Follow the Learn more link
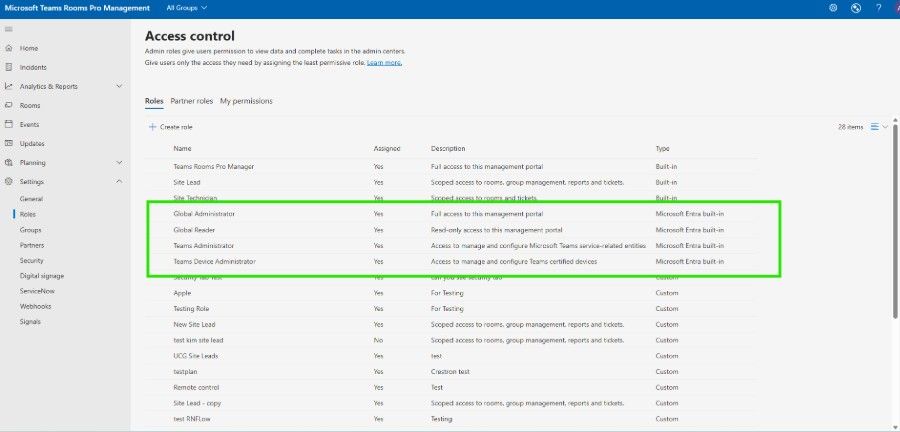Viewport: 900px width, 432px height. [384, 63]
